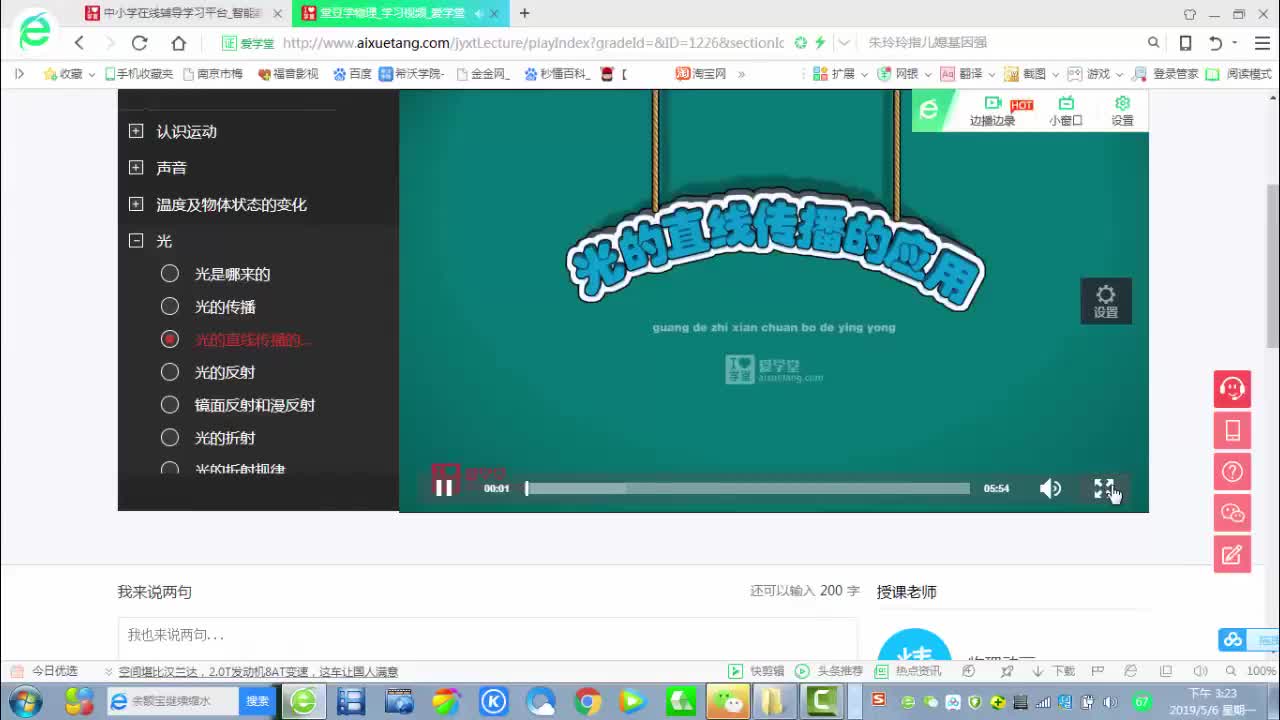Screen dimensions: 1280x720
Task: Open 今日优选 in status bar
Action: (x=45, y=671)
